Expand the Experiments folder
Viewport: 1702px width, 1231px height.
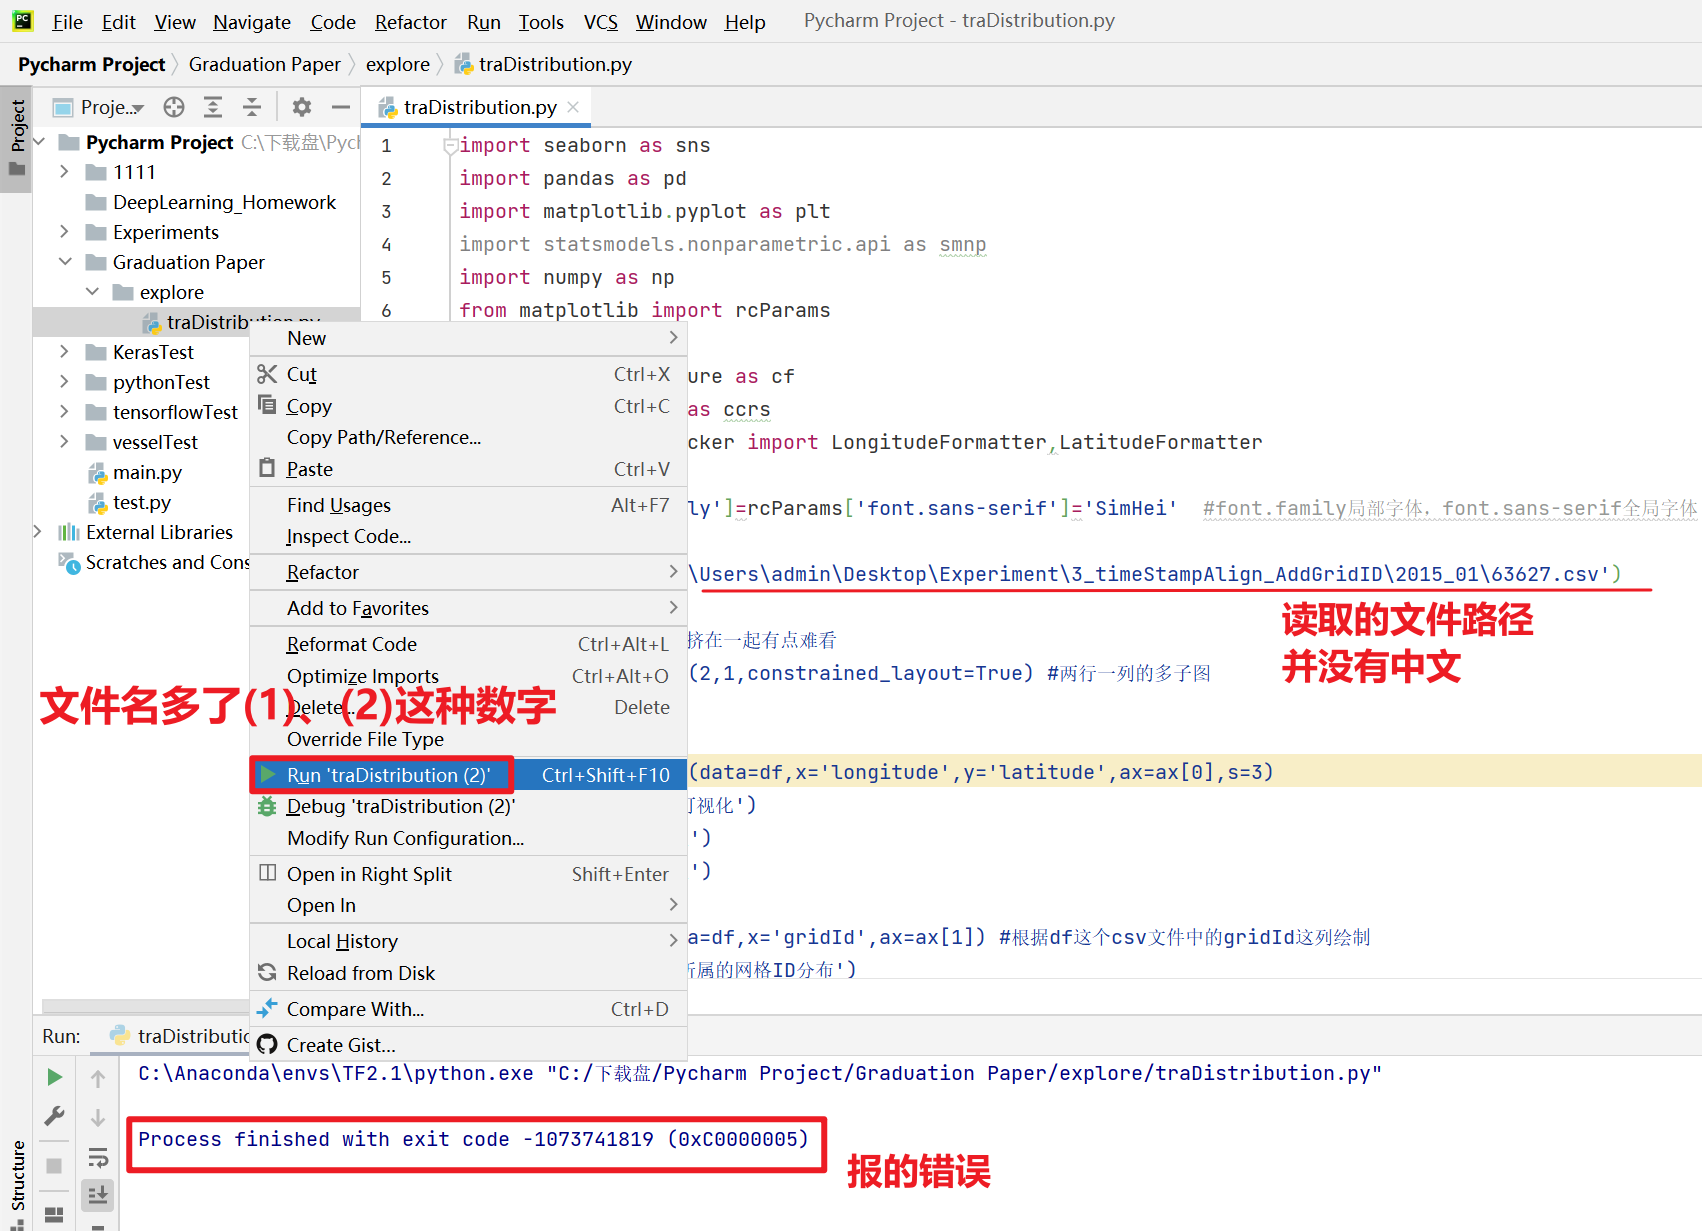(x=64, y=231)
